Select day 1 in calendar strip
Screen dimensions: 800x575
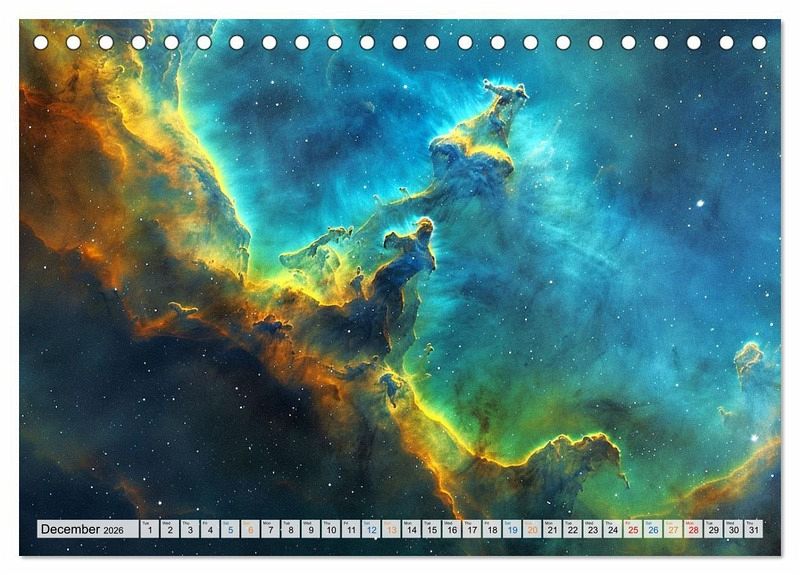[149, 529]
